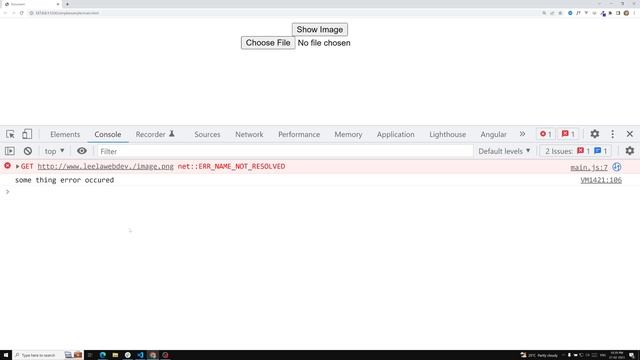Image resolution: width=640 pixels, height=360 pixels.
Task: Toggle the live expression eye icon
Action: [x=82, y=151]
